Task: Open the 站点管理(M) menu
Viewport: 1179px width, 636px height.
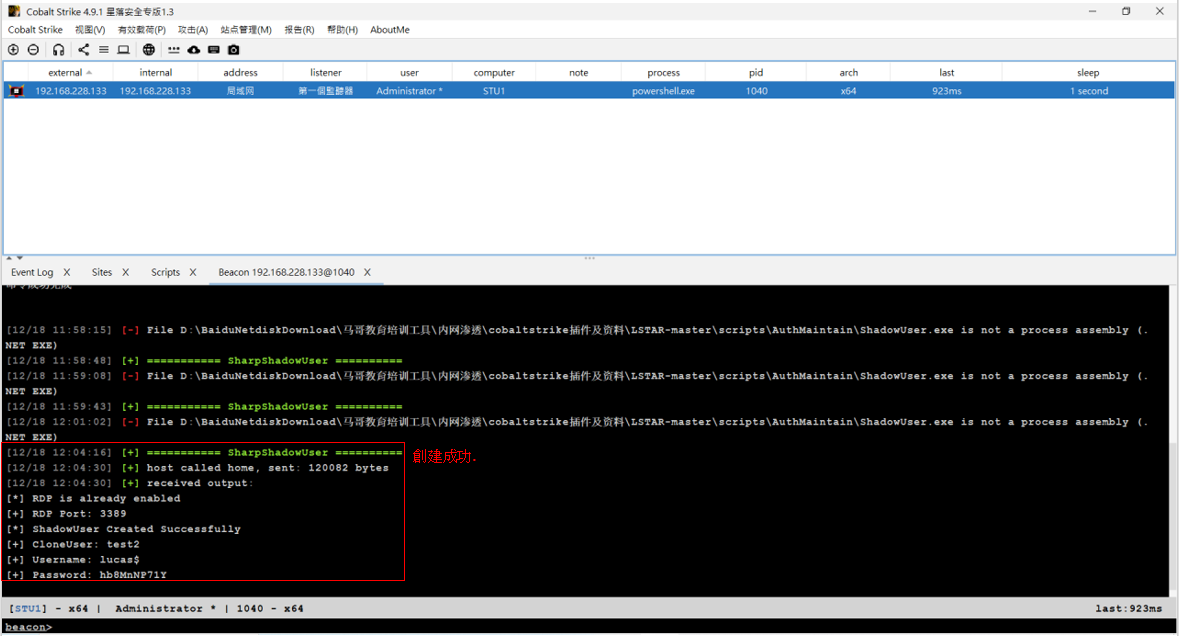Action: point(246,30)
